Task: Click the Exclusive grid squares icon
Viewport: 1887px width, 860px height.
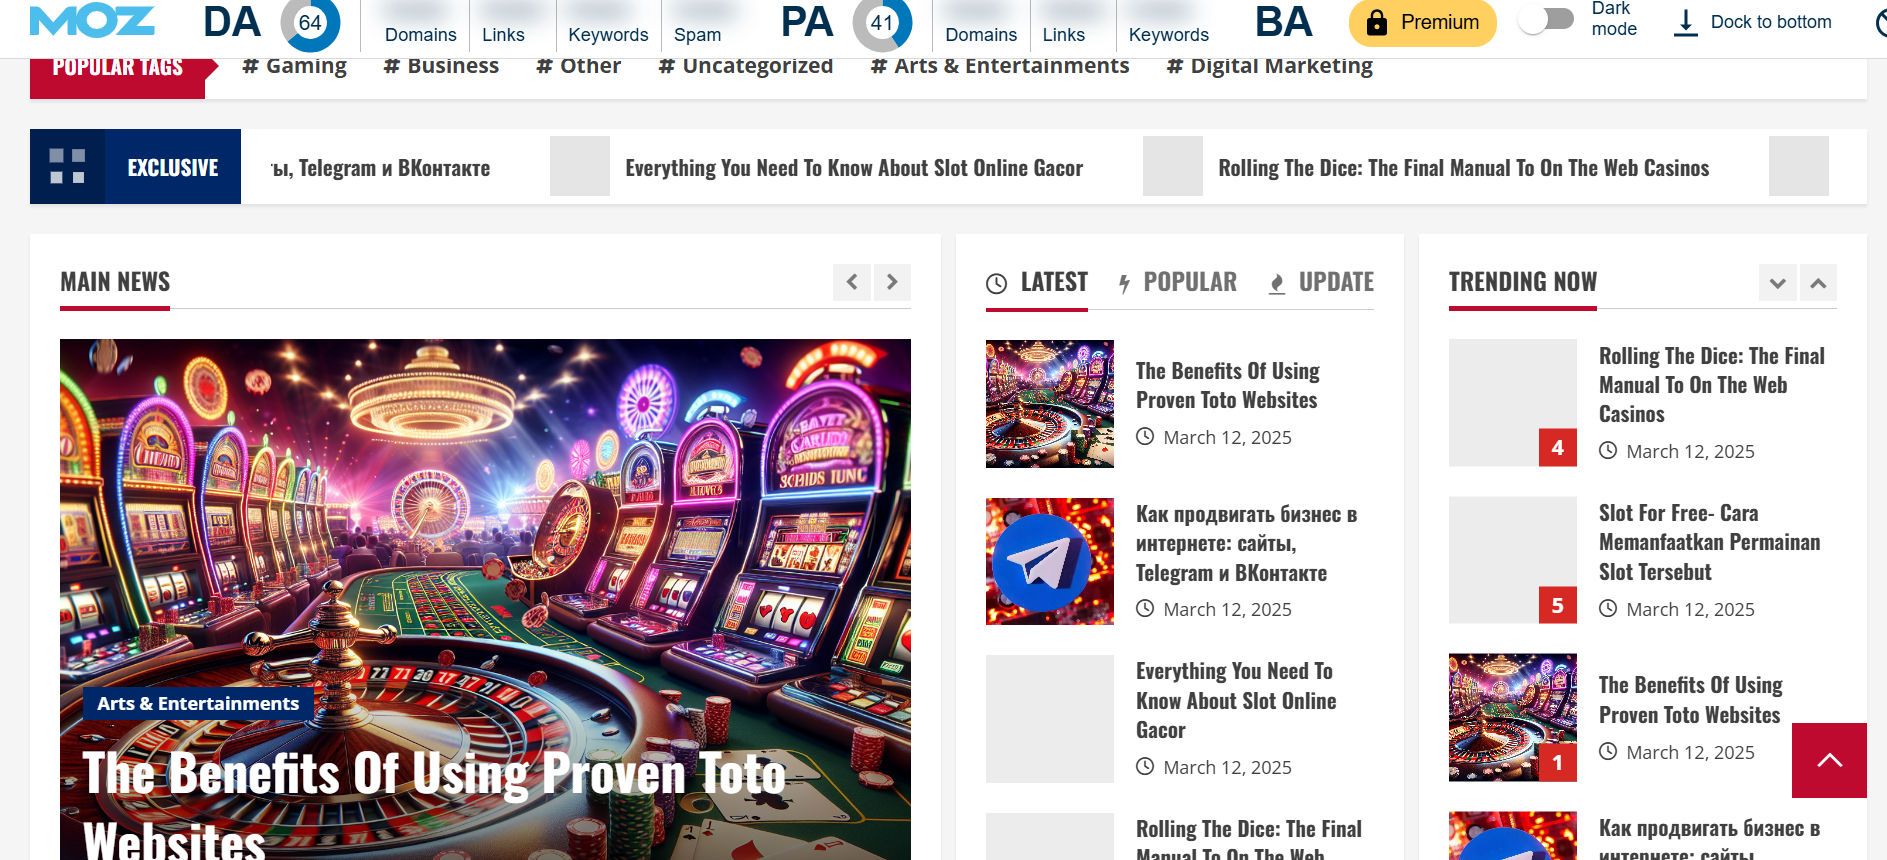Action: tap(67, 166)
